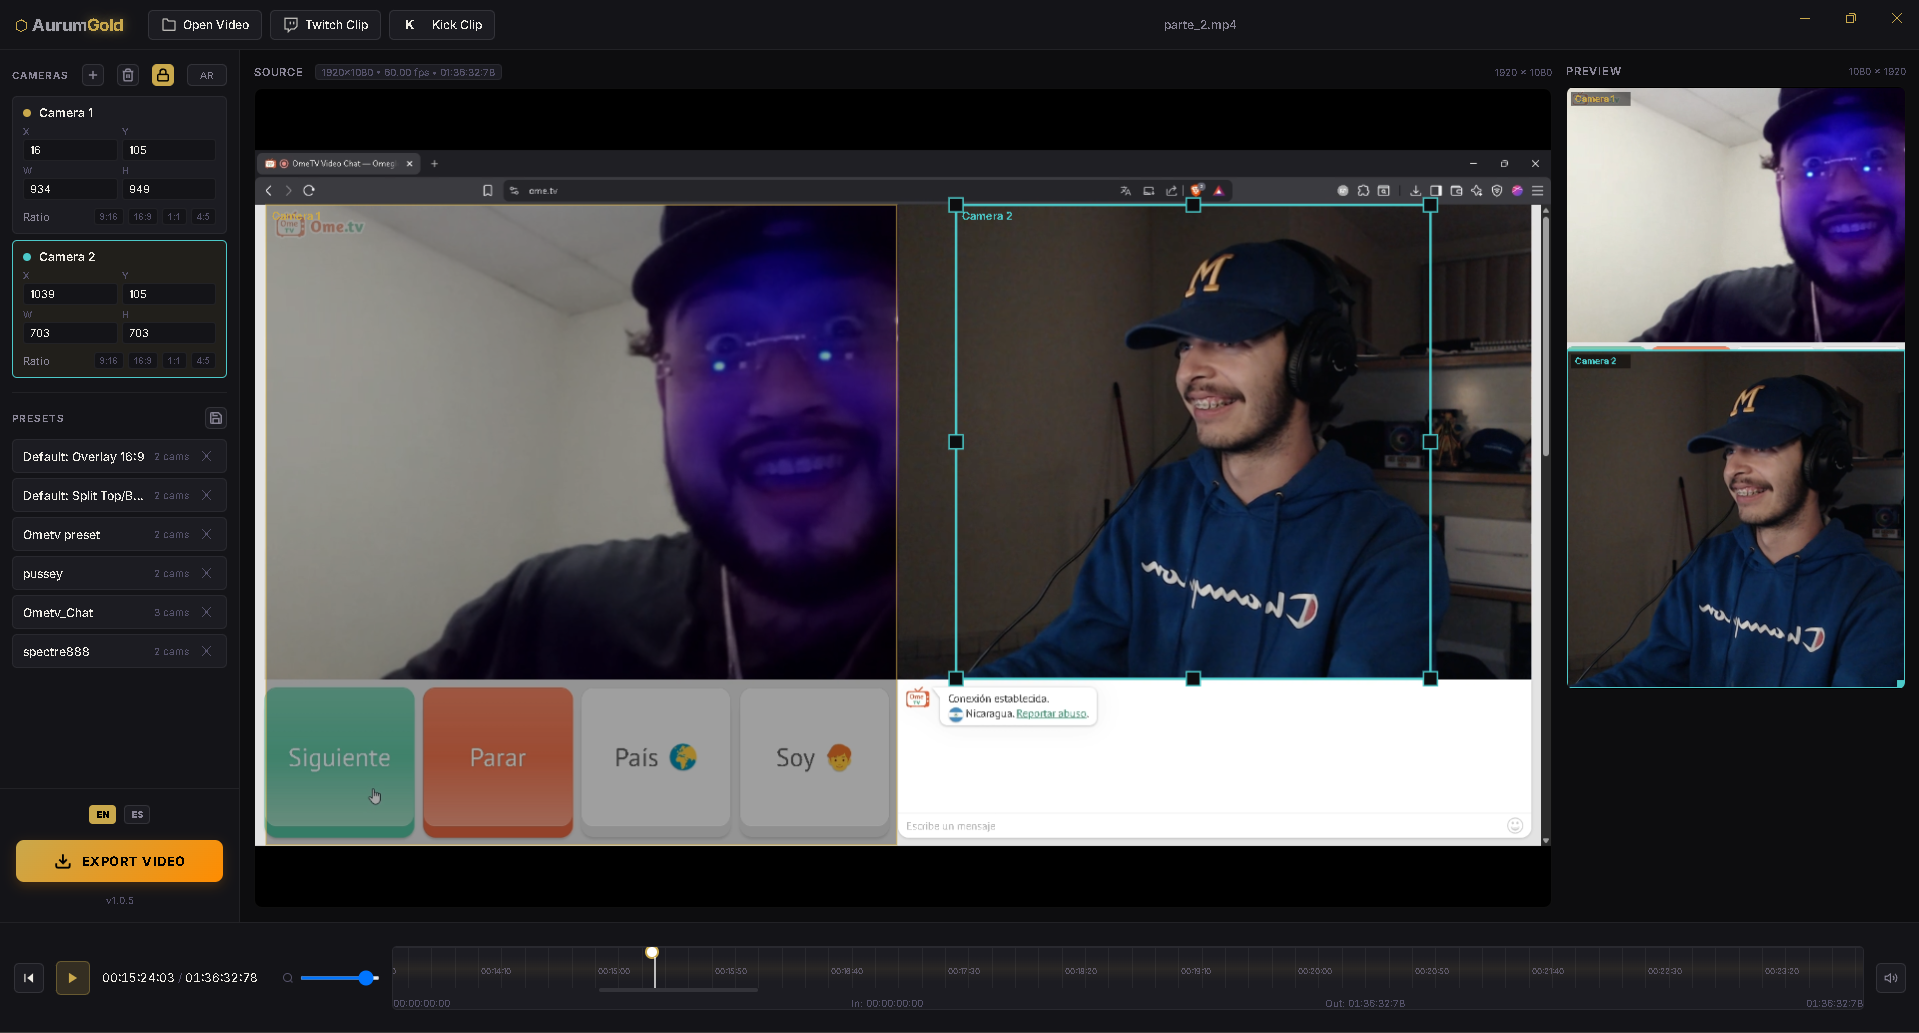Delete the spectre888 preset

[207, 651]
